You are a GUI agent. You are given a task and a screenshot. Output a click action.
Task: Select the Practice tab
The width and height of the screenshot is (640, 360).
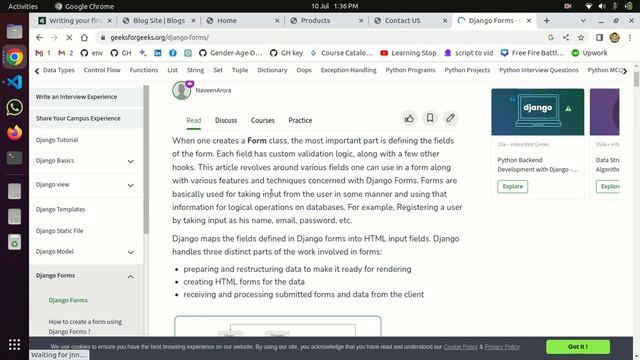coord(300,120)
